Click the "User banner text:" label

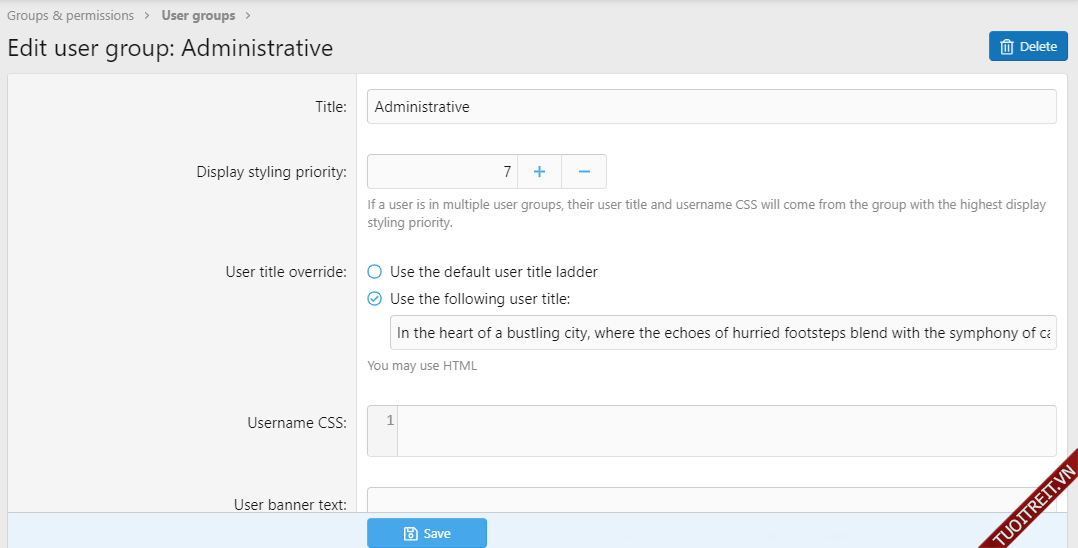(x=290, y=505)
